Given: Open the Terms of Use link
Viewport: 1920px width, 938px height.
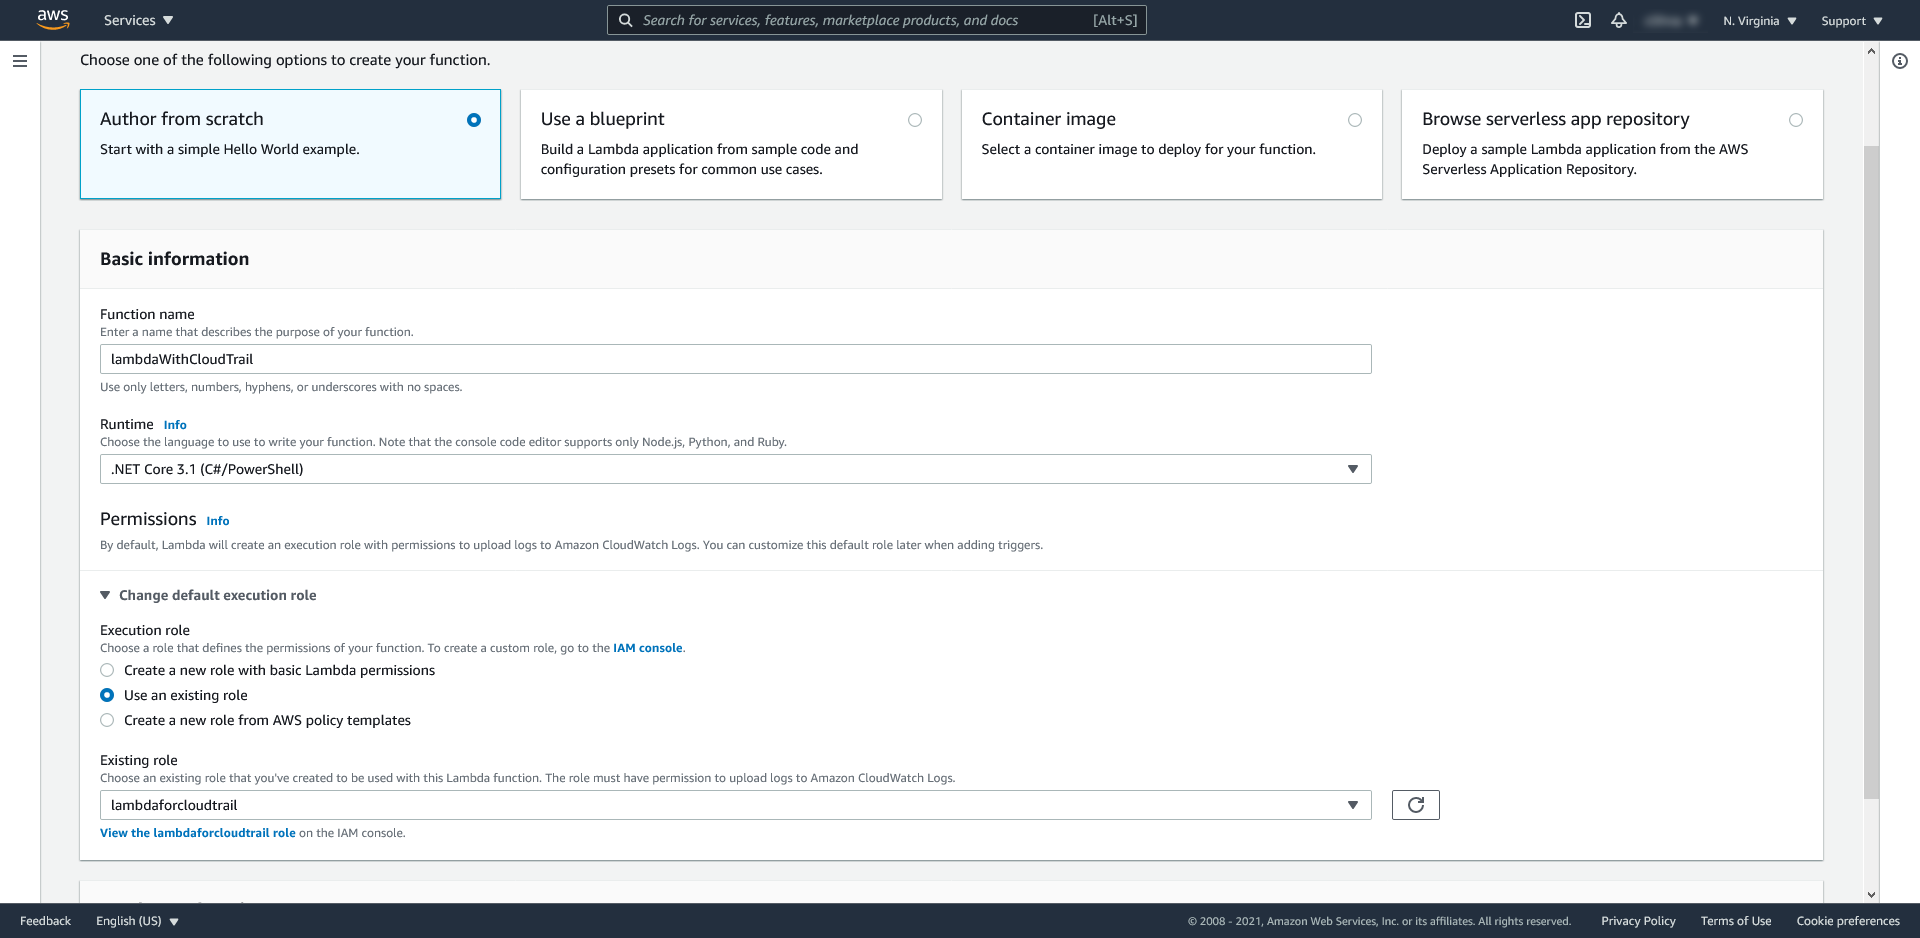Looking at the screenshot, I should pos(1735,921).
